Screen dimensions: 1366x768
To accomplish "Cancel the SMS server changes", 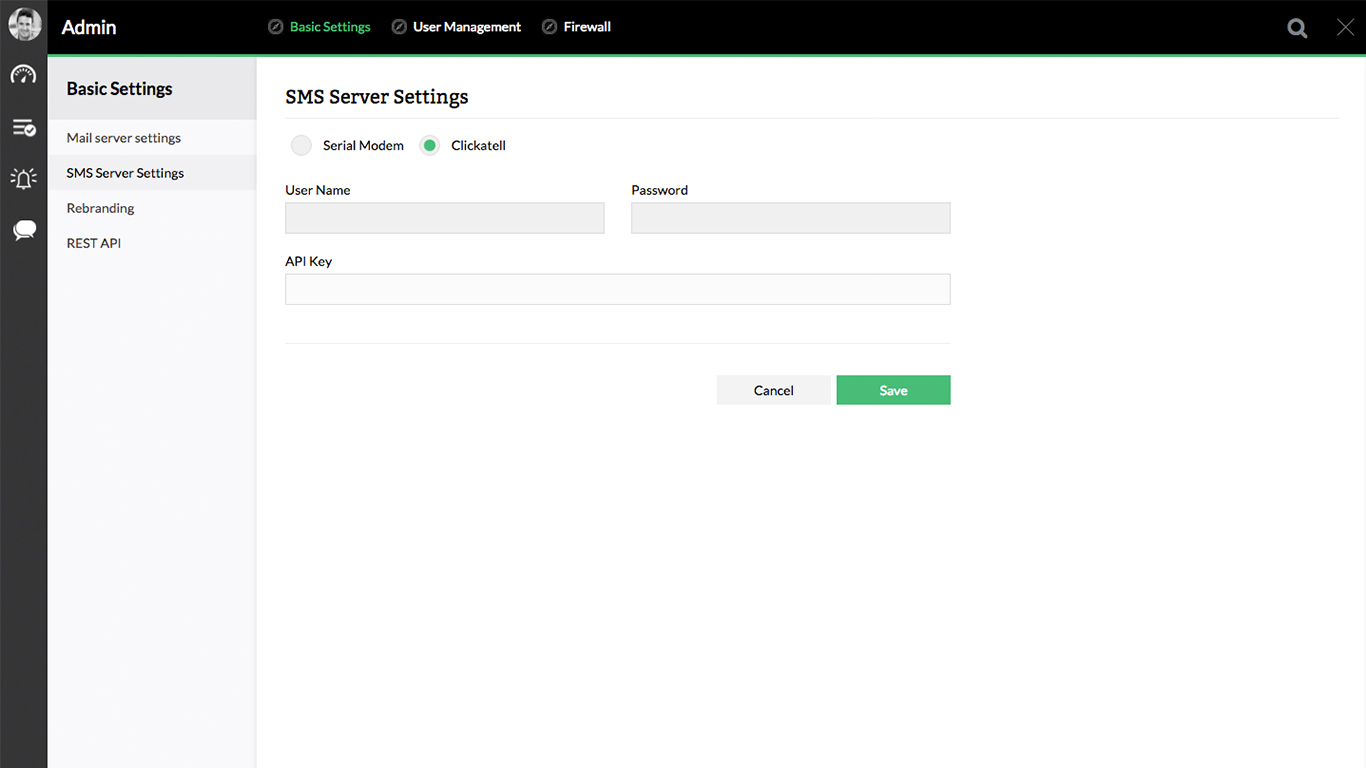I will (773, 390).
